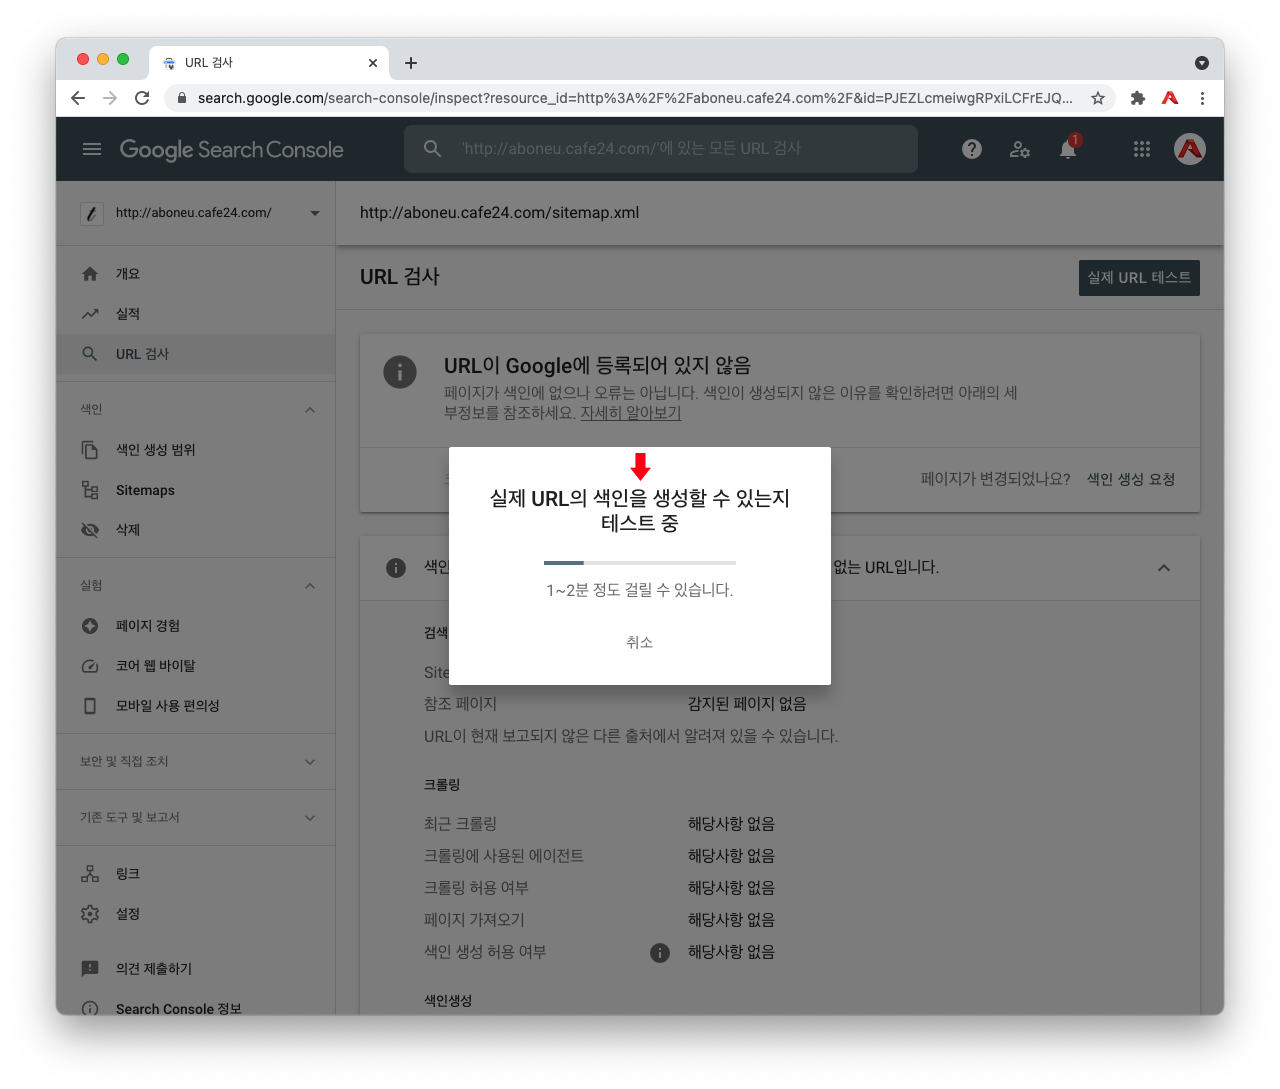Viewport: 1280px width, 1089px height.
Task: Click '1~2분 정도 걸릴 수 있습니다.' text
Action: tap(640, 590)
